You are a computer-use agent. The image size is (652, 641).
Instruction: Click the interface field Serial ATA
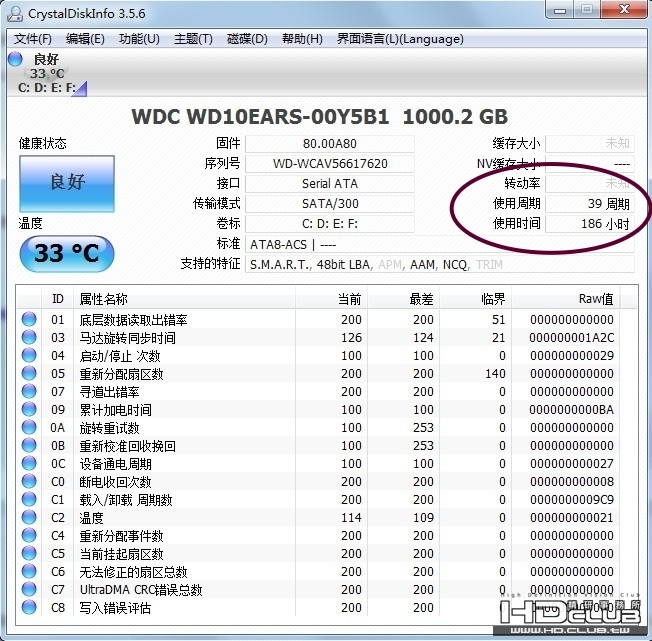[330, 183]
